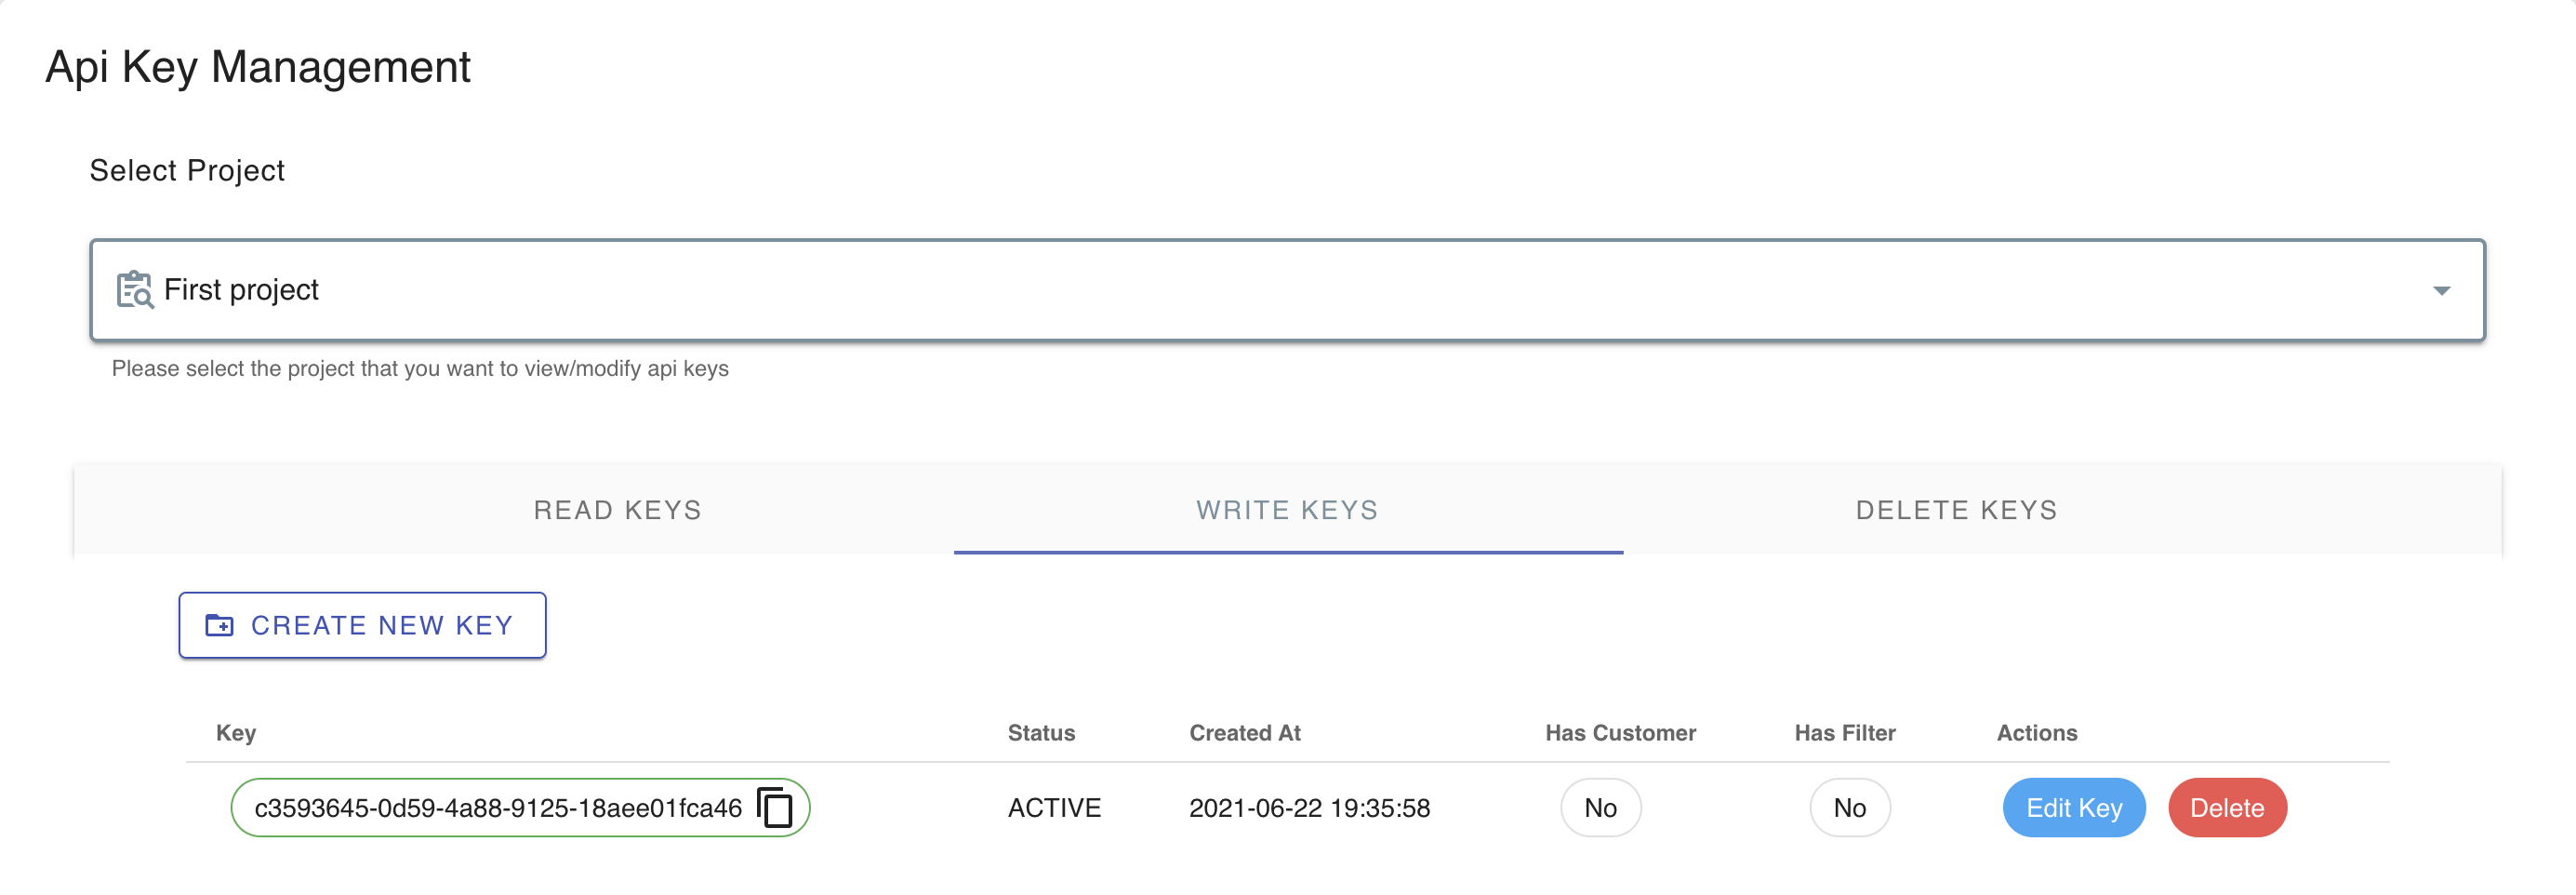Click the copy icon next to the API key
The width and height of the screenshot is (2576, 895).
(x=774, y=807)
